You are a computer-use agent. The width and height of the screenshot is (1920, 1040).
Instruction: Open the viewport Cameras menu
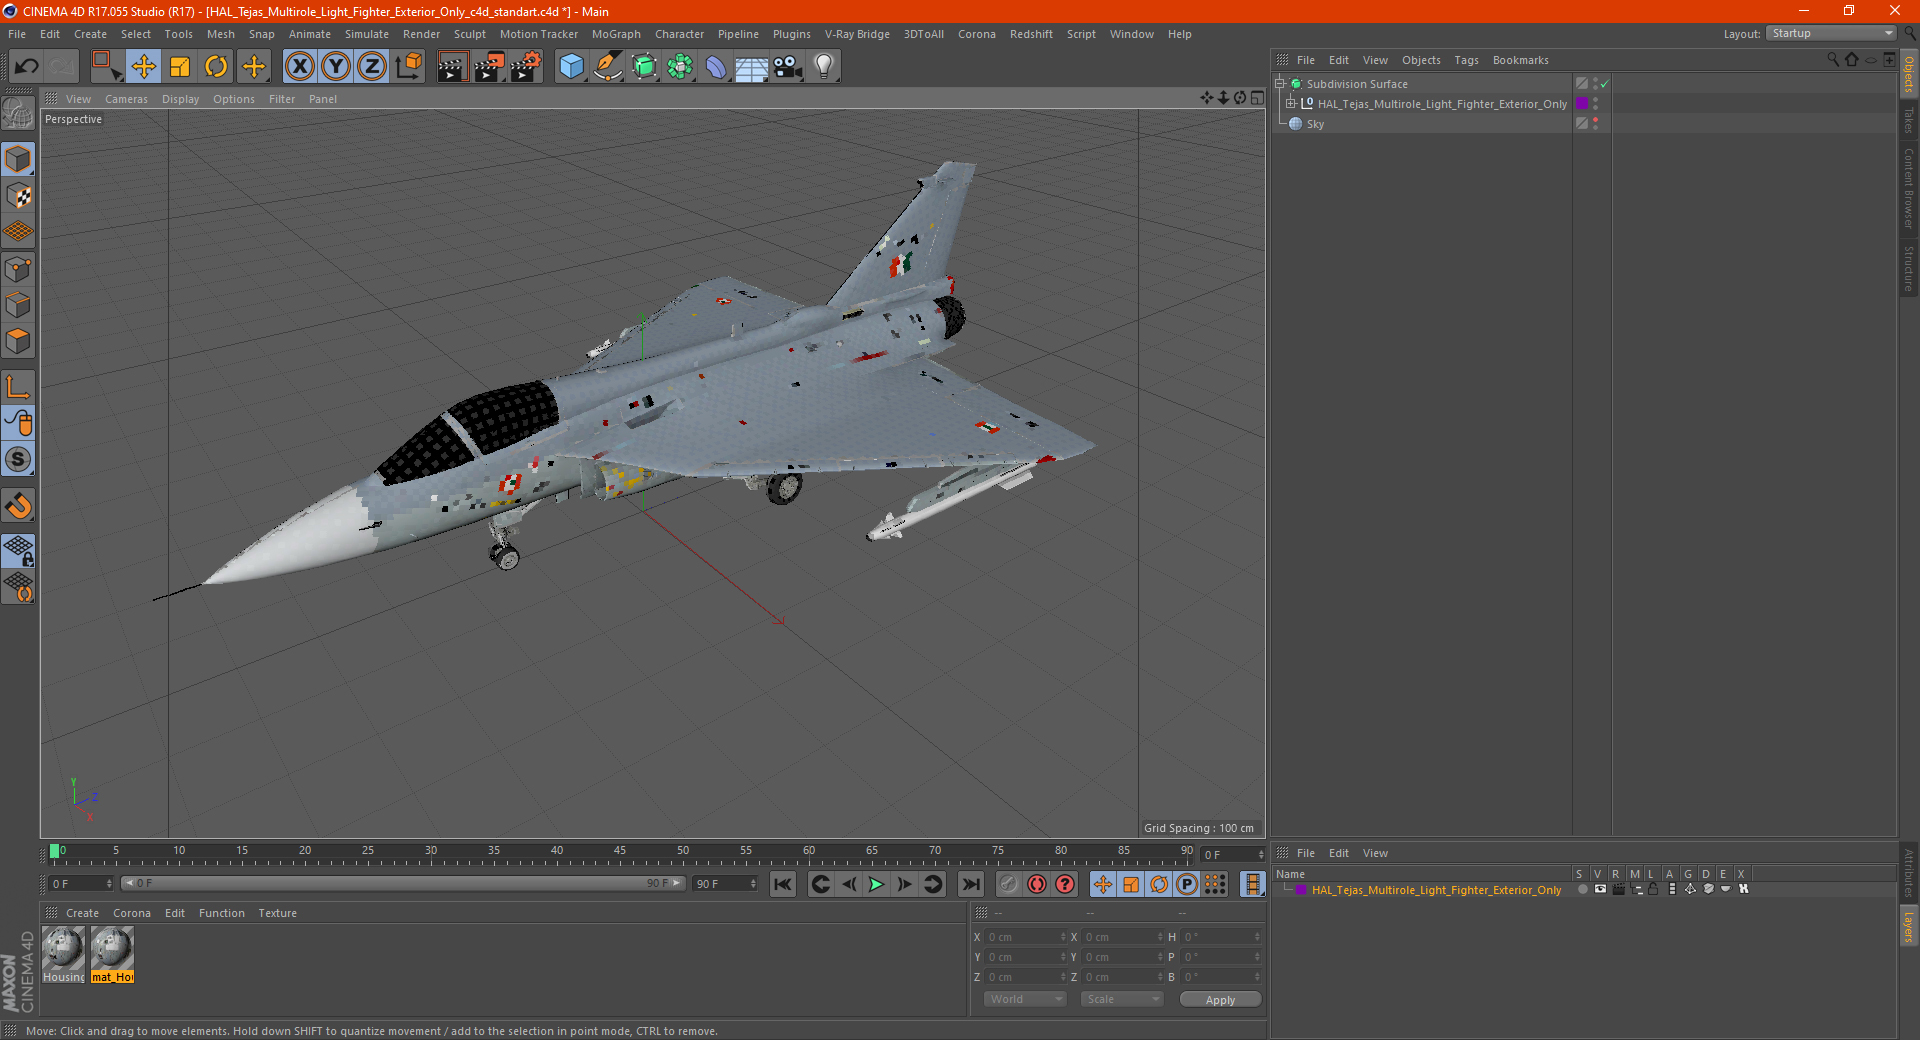click(126, 99)
